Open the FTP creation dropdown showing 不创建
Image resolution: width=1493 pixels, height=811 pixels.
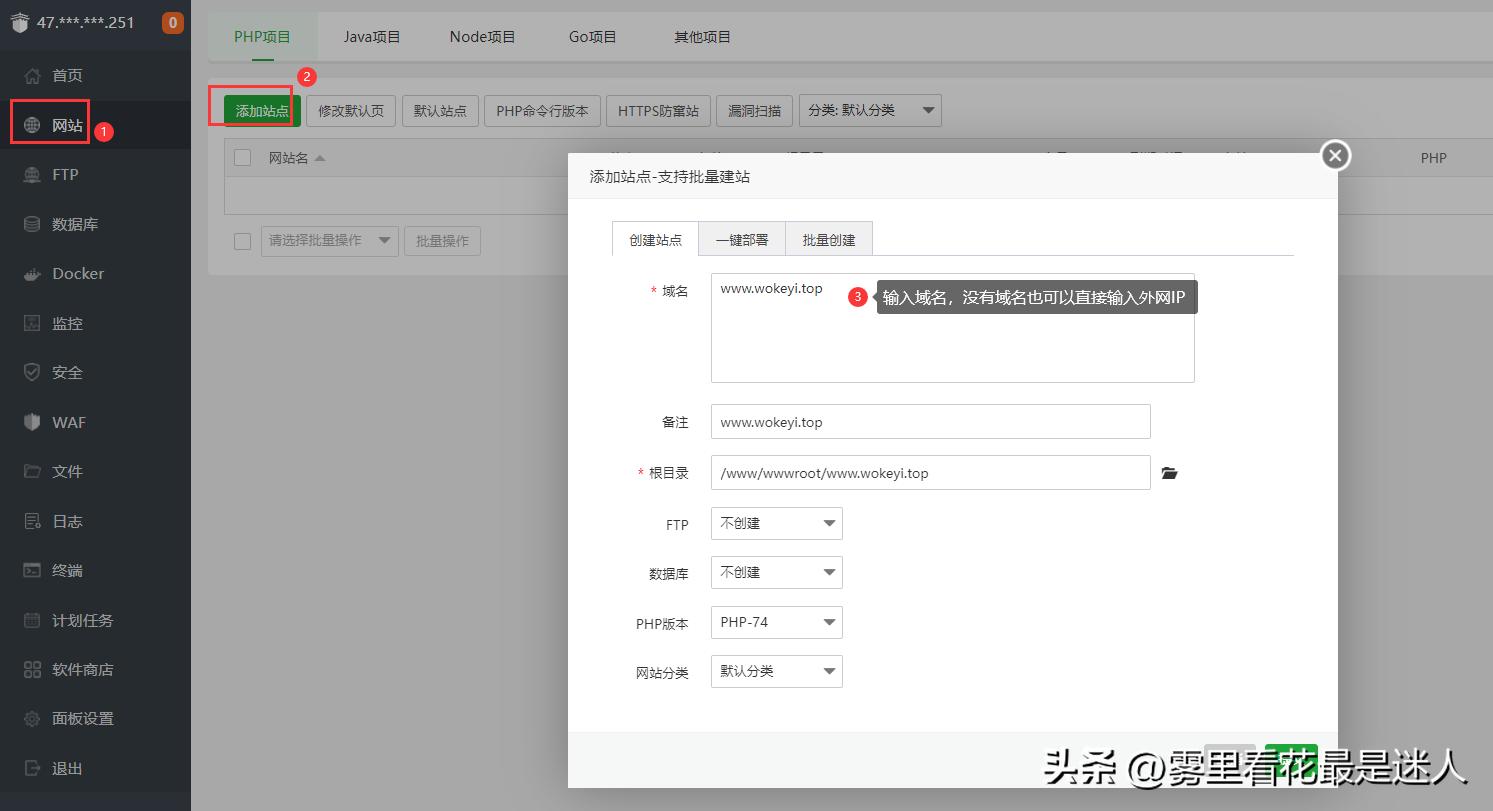pyautogui.click(x=776, y=523)
